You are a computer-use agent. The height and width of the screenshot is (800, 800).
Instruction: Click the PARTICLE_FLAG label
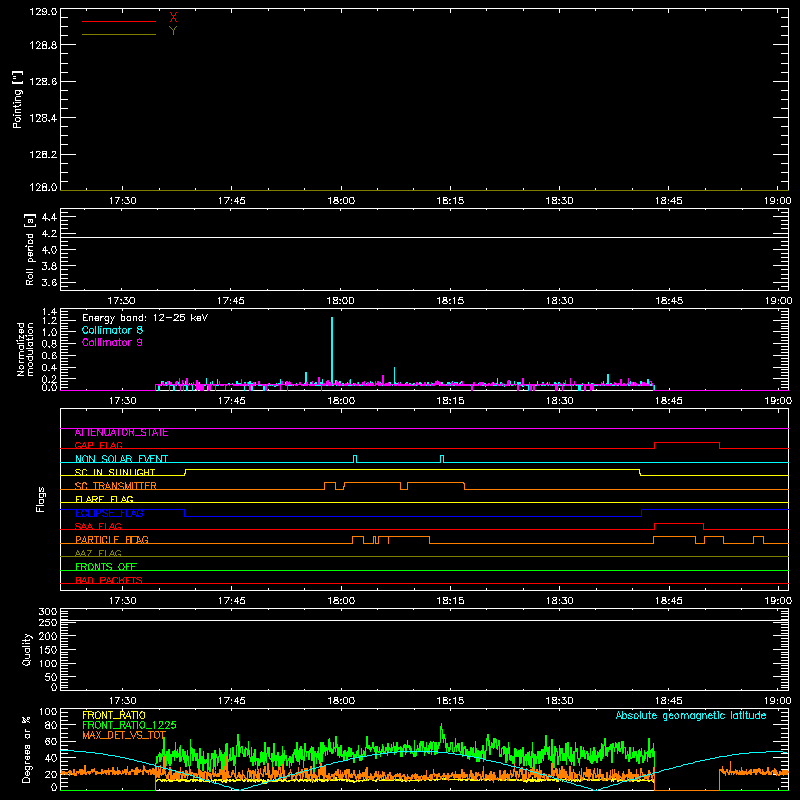112,540
